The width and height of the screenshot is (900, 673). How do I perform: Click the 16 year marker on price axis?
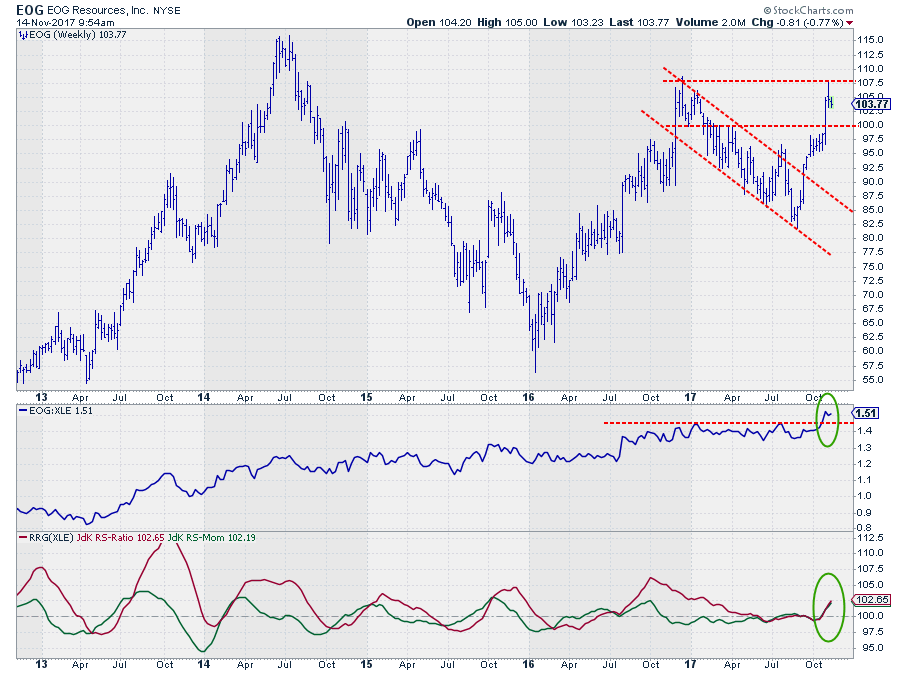[x=529, y=397]
